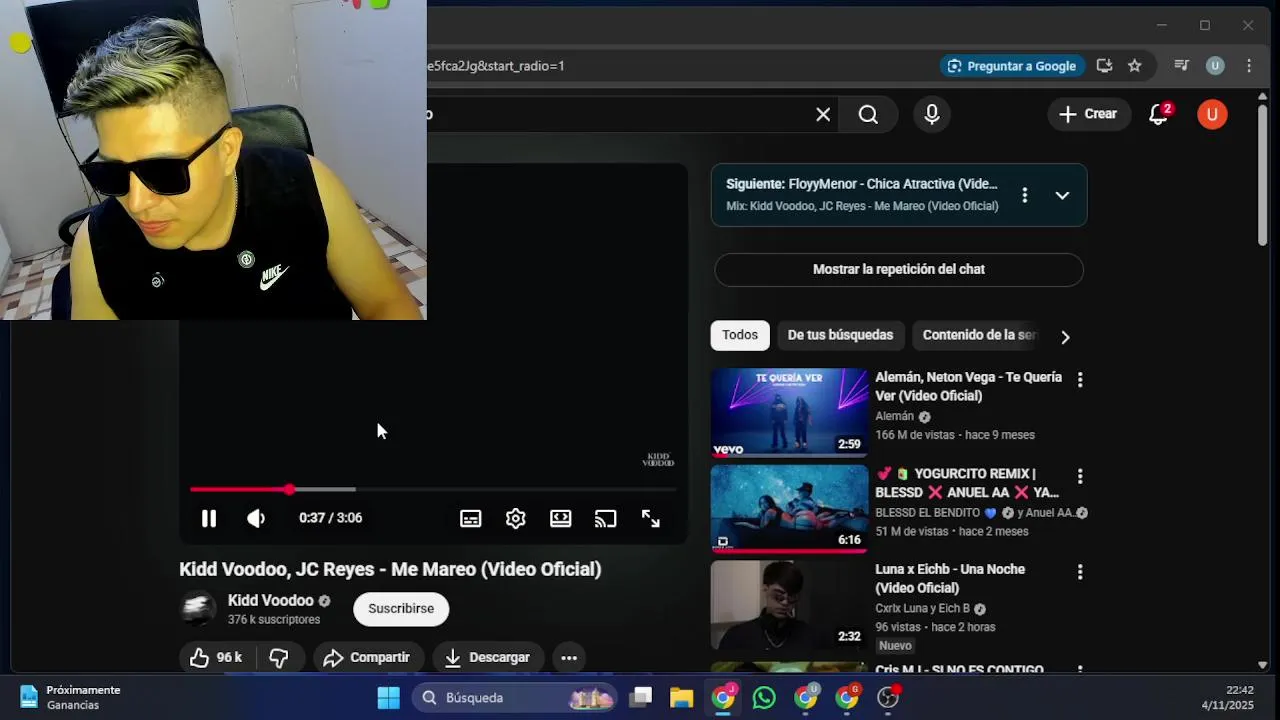The image size is (1280, 720).
Task: Open the YOGURCITO REMIX video thumbnail
Action: pos(790,508)
